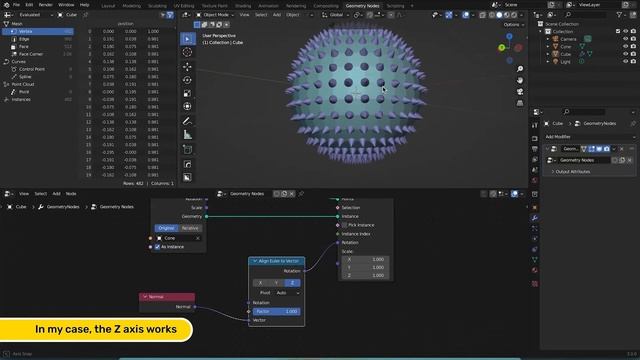The image size is (640, 360).
Task: Open the viewport Options dropdown
Action: [513, 24]
